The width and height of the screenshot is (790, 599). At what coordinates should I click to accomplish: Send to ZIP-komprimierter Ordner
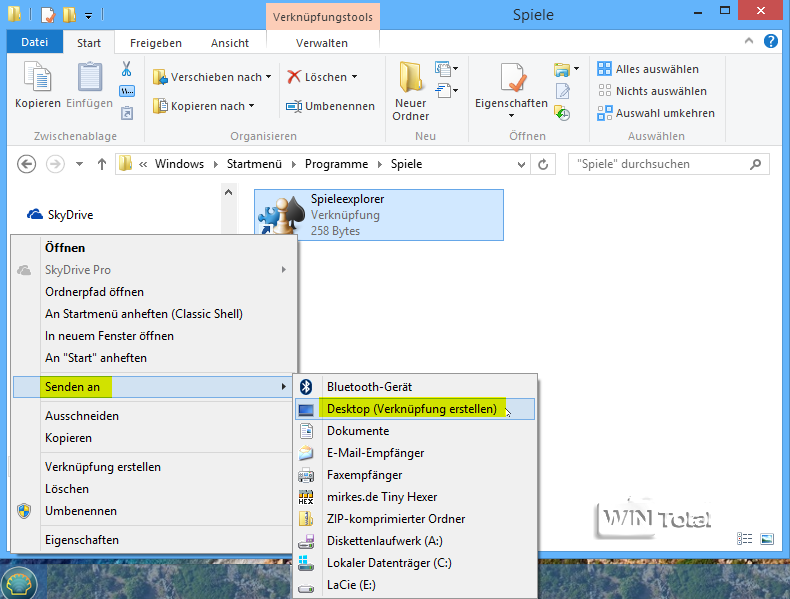[415, 519]
